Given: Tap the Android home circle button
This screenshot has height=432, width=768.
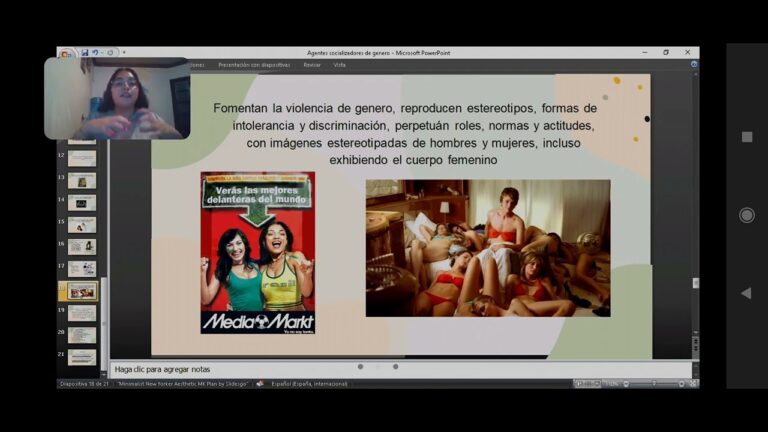Looking at the screenshot, I should tap(746, 215).
